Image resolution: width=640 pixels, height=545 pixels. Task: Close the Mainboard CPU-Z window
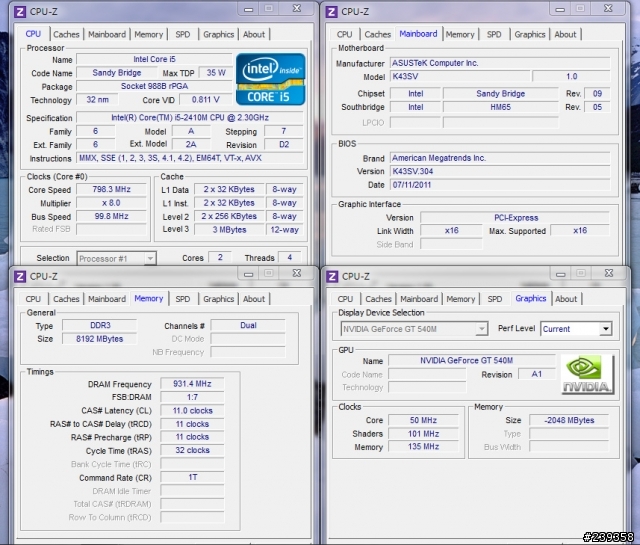[x=608, y=9]
